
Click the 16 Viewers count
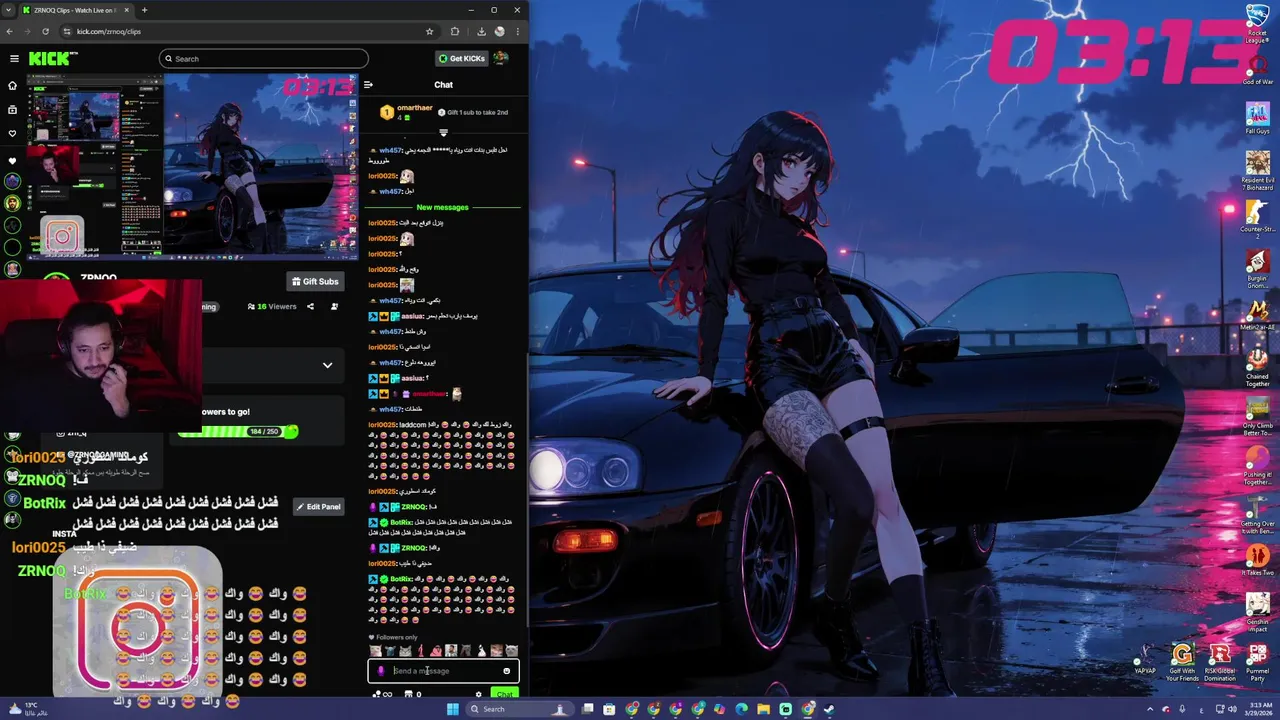[x=272, y=307]
